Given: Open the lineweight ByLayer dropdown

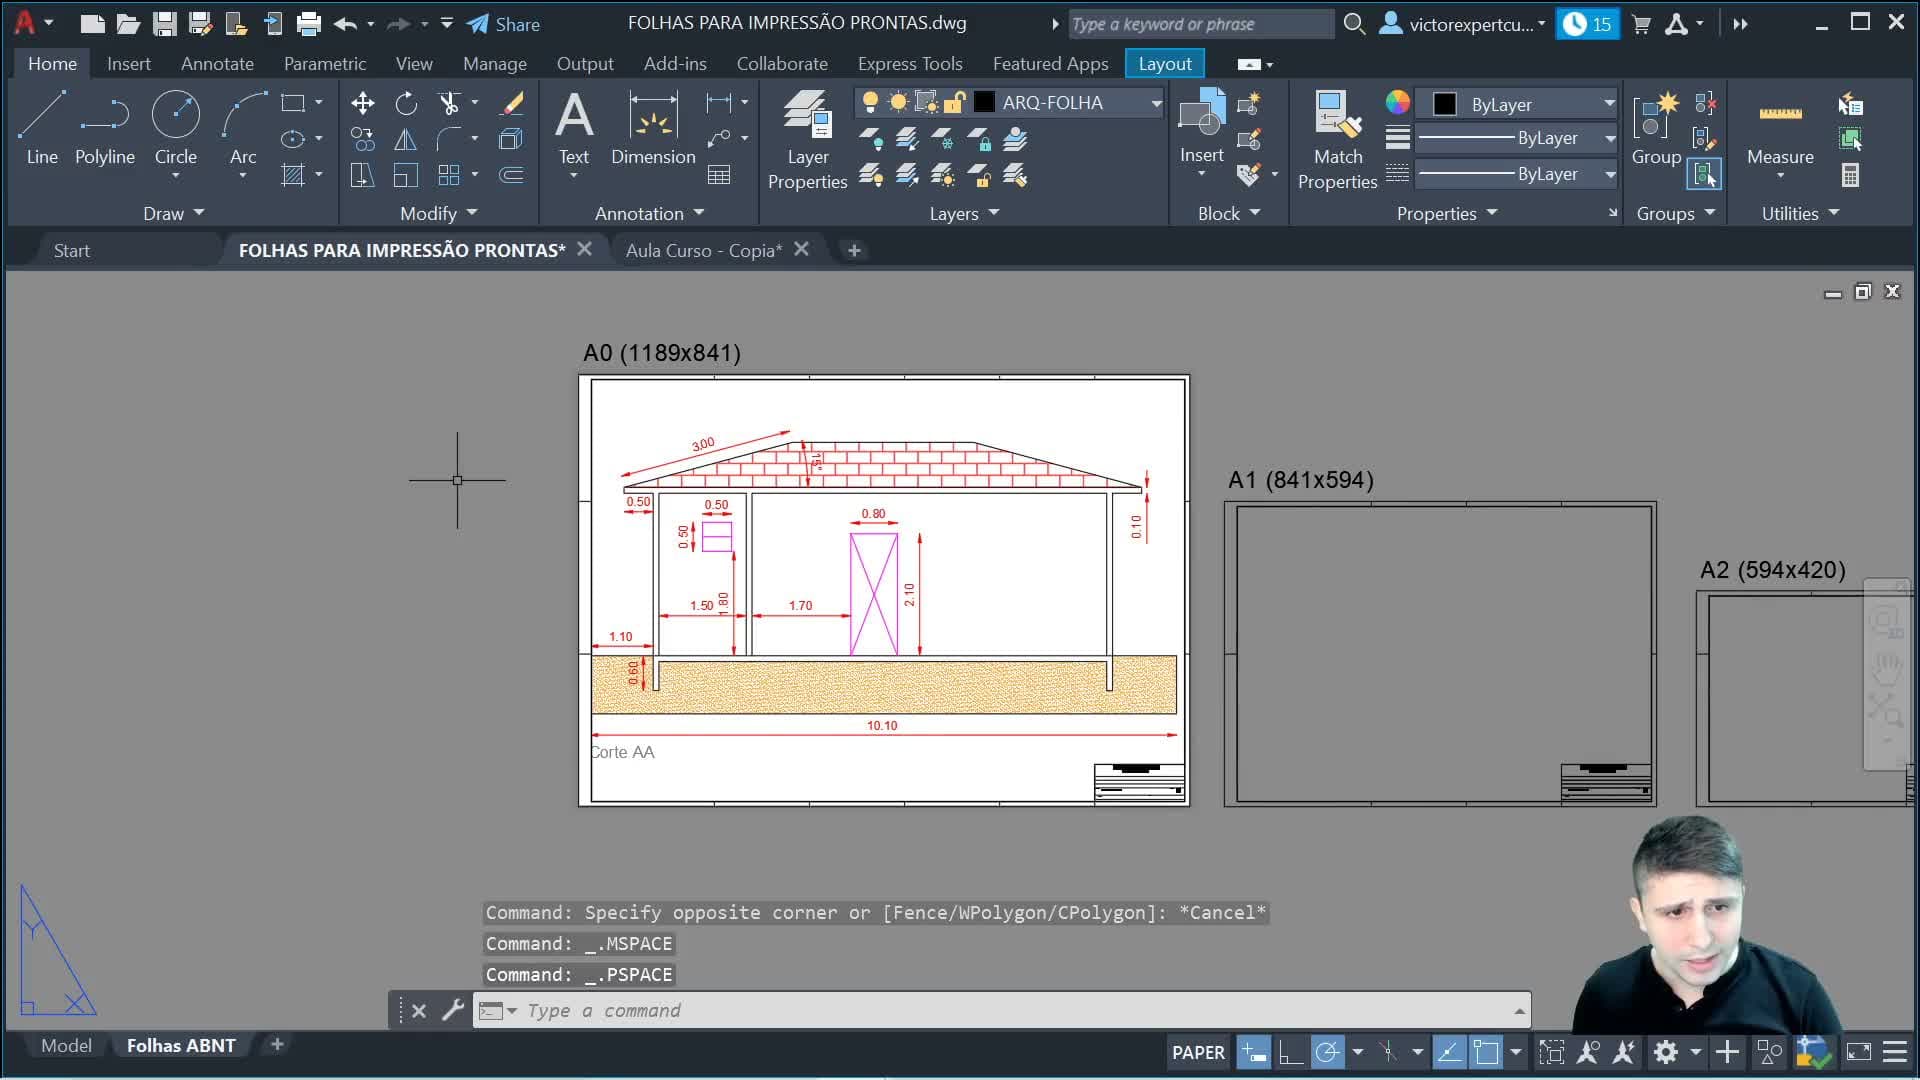Looking at the screenshot, I should tap(1609, 138).
